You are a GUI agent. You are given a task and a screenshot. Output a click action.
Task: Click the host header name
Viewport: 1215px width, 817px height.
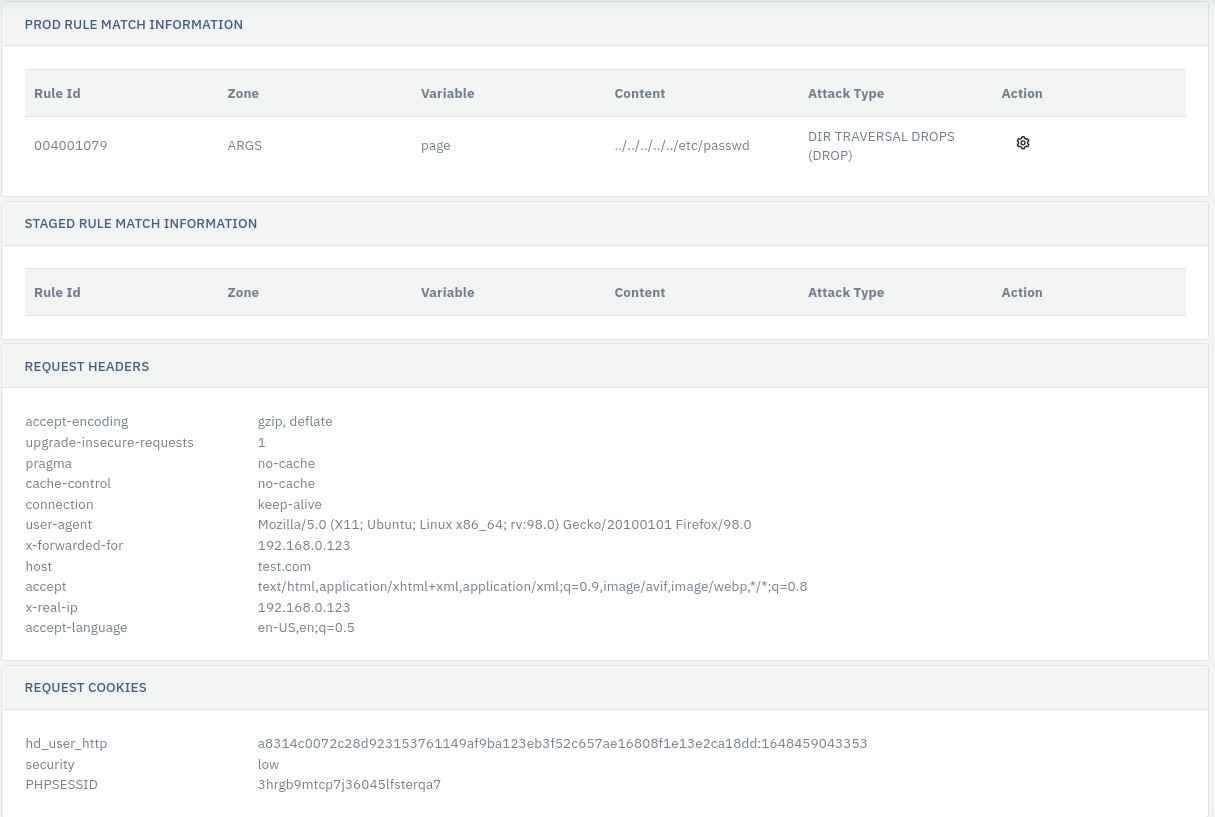point(39,567)
